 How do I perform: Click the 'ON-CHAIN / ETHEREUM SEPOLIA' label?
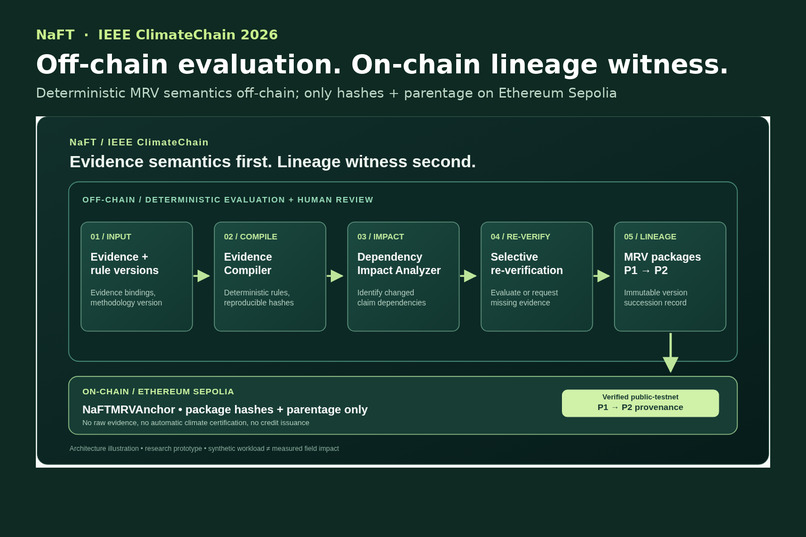(158, 392)
